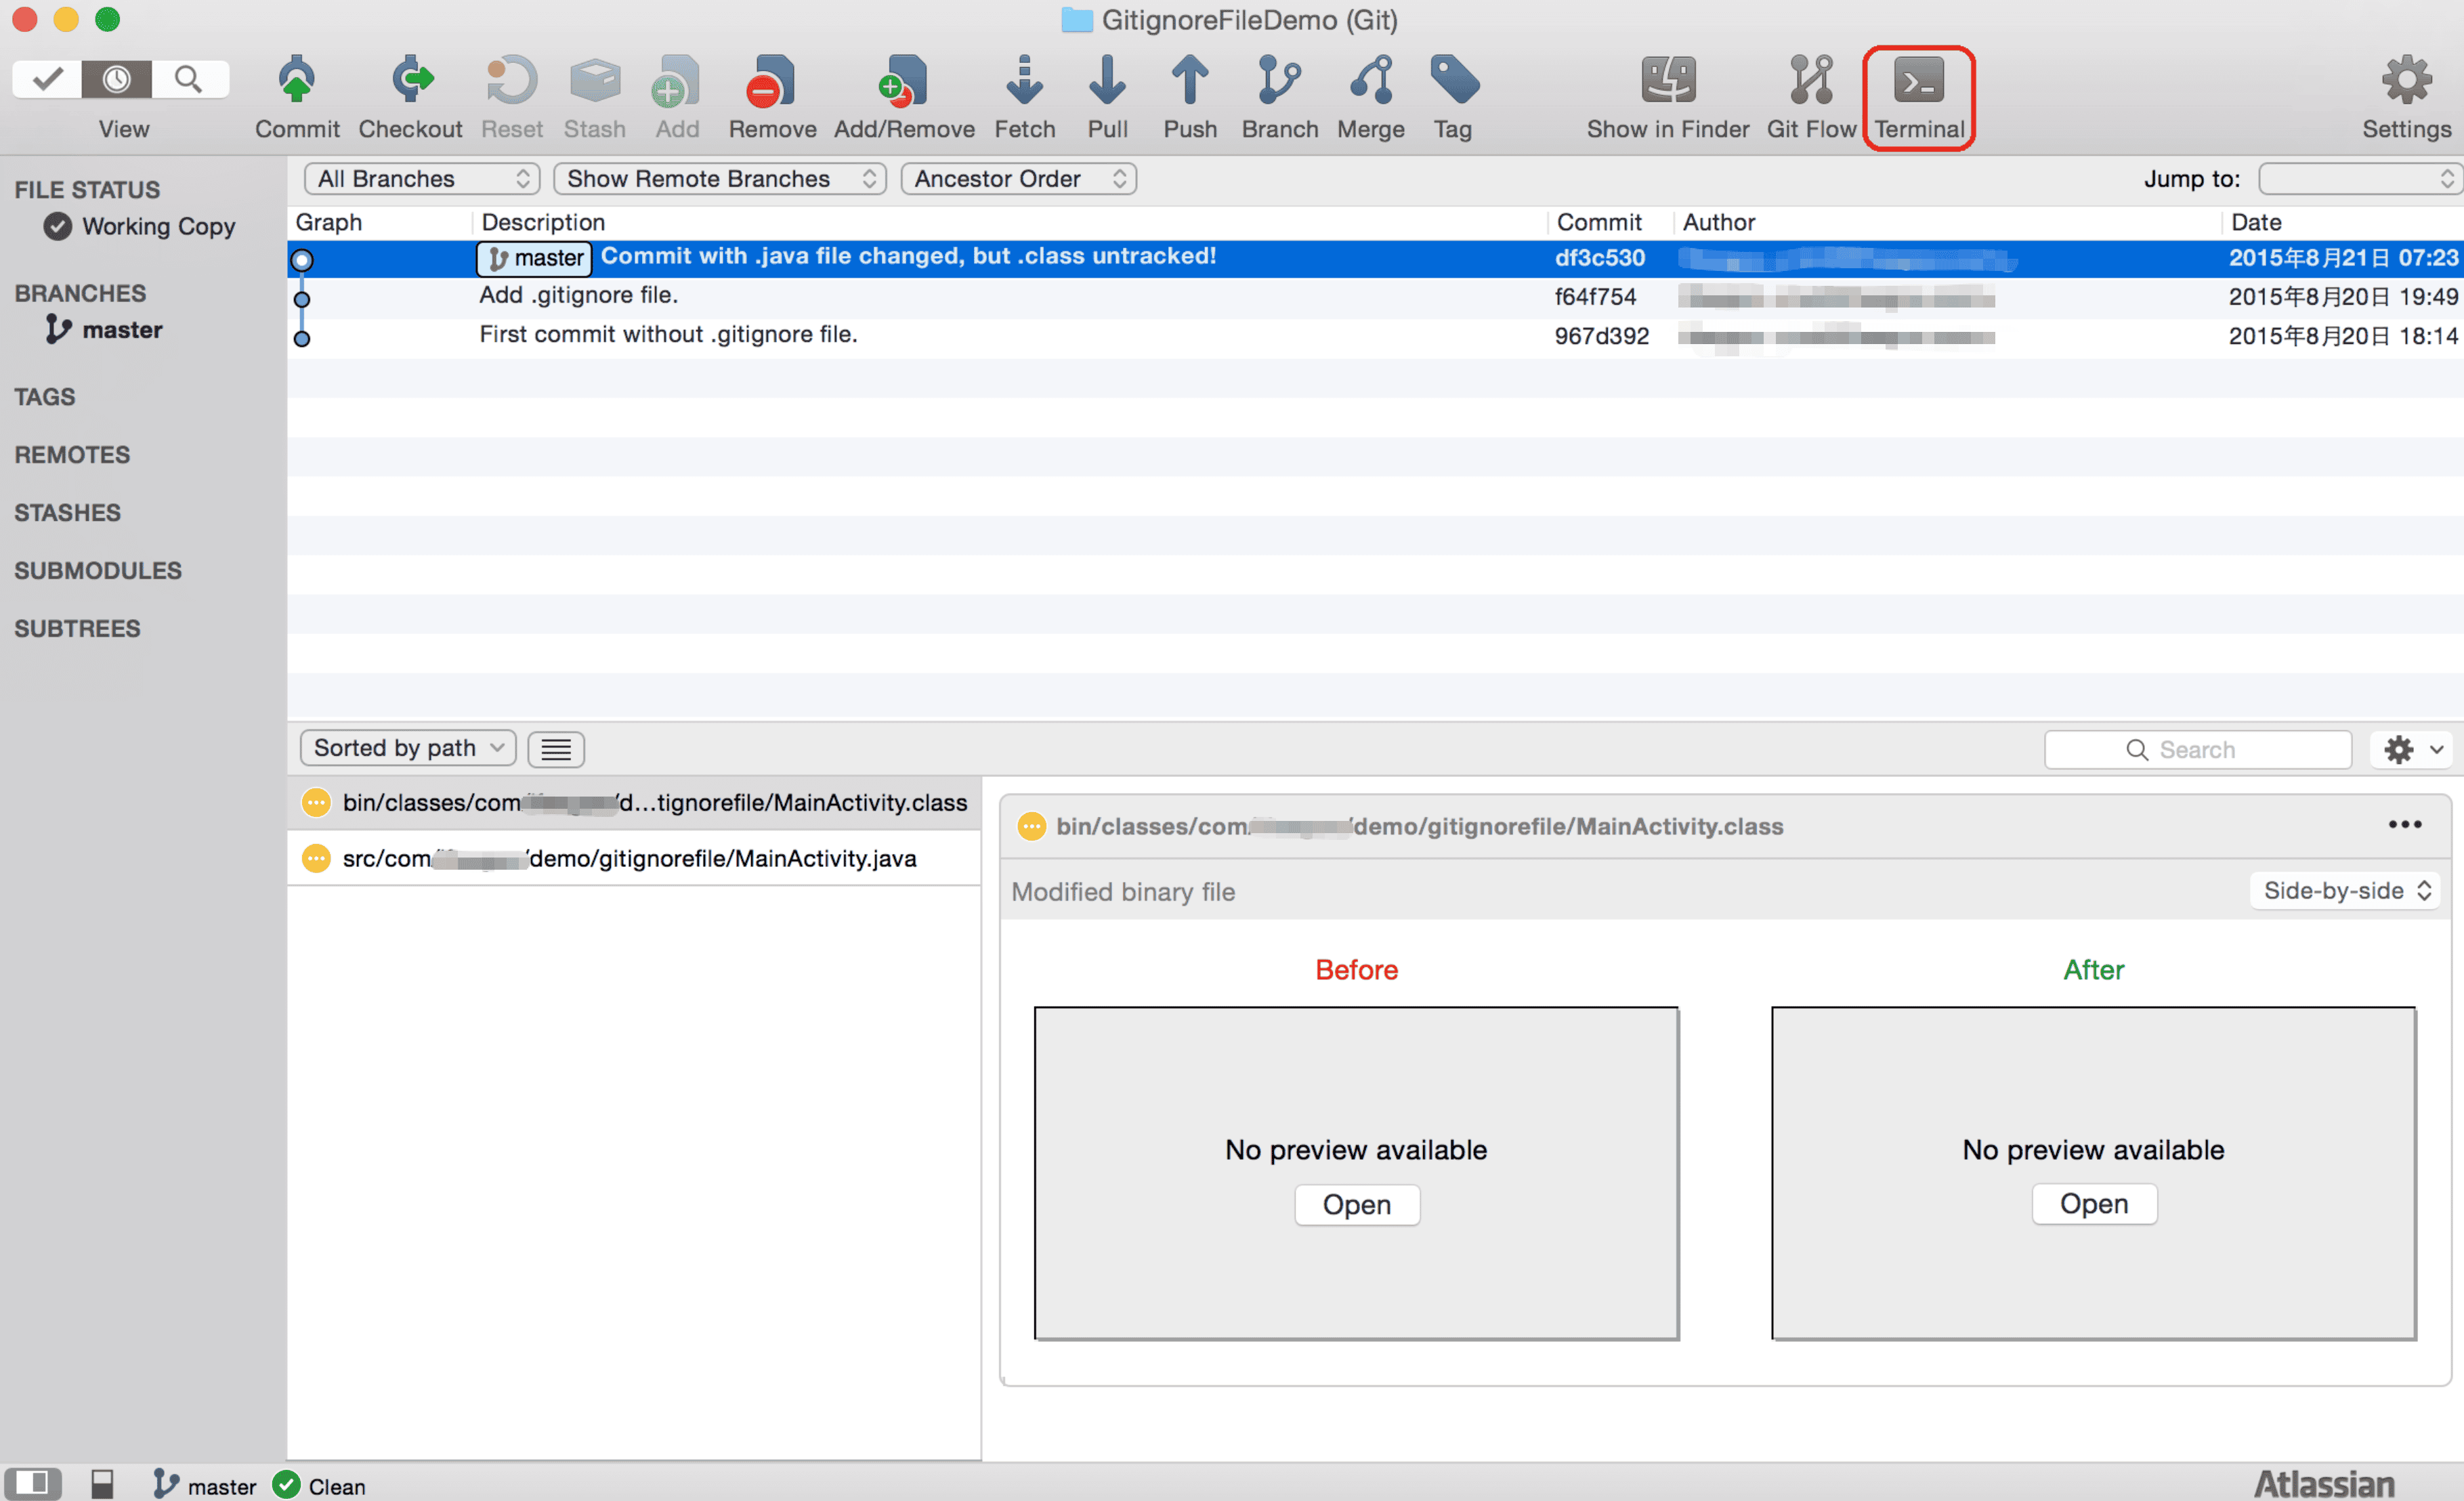Click the Remove toolbar icon
2464x1501 pixels.
pyautogui.click(x=771, y=80)
